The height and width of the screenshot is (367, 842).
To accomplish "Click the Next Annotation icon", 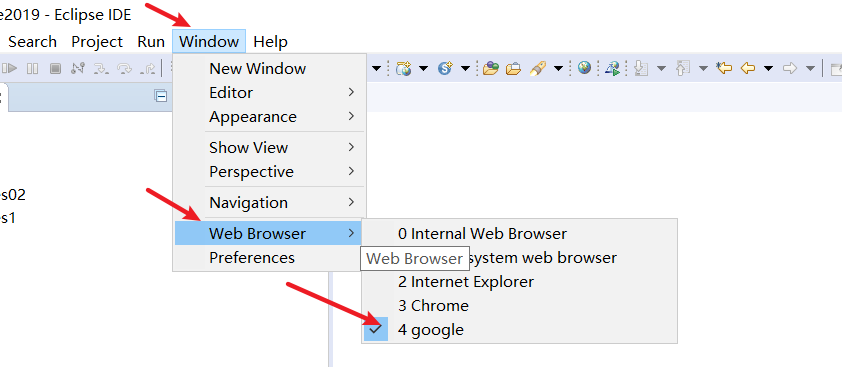I will [x=640, y=68].
